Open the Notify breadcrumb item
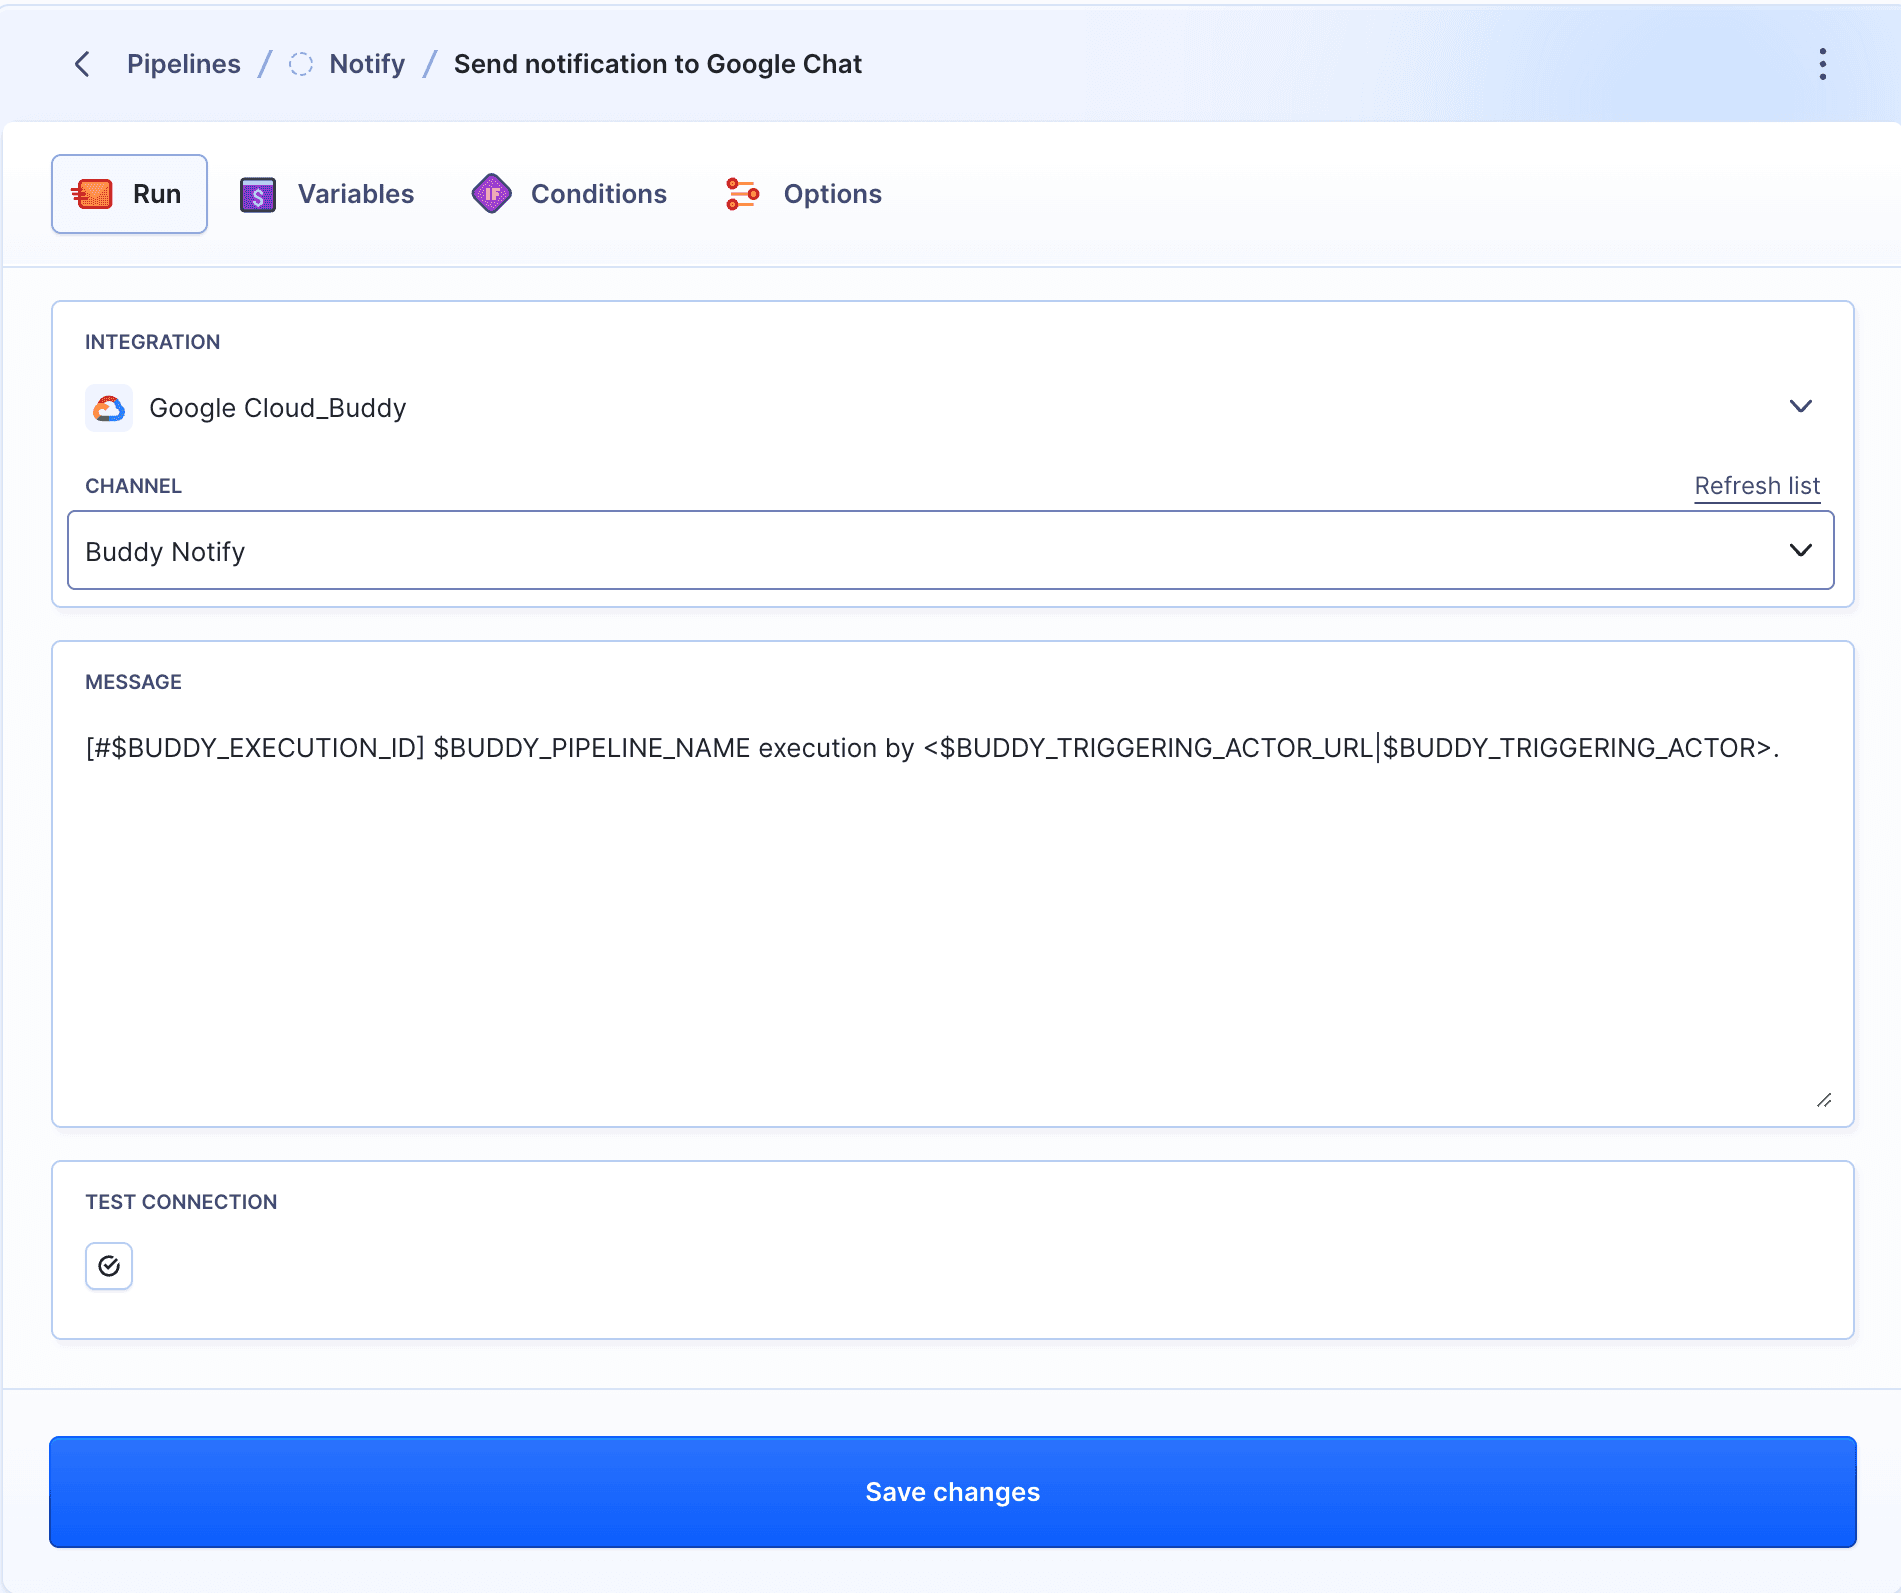The height and width of the screenshot is (1593, 1901). coord(367,63)
